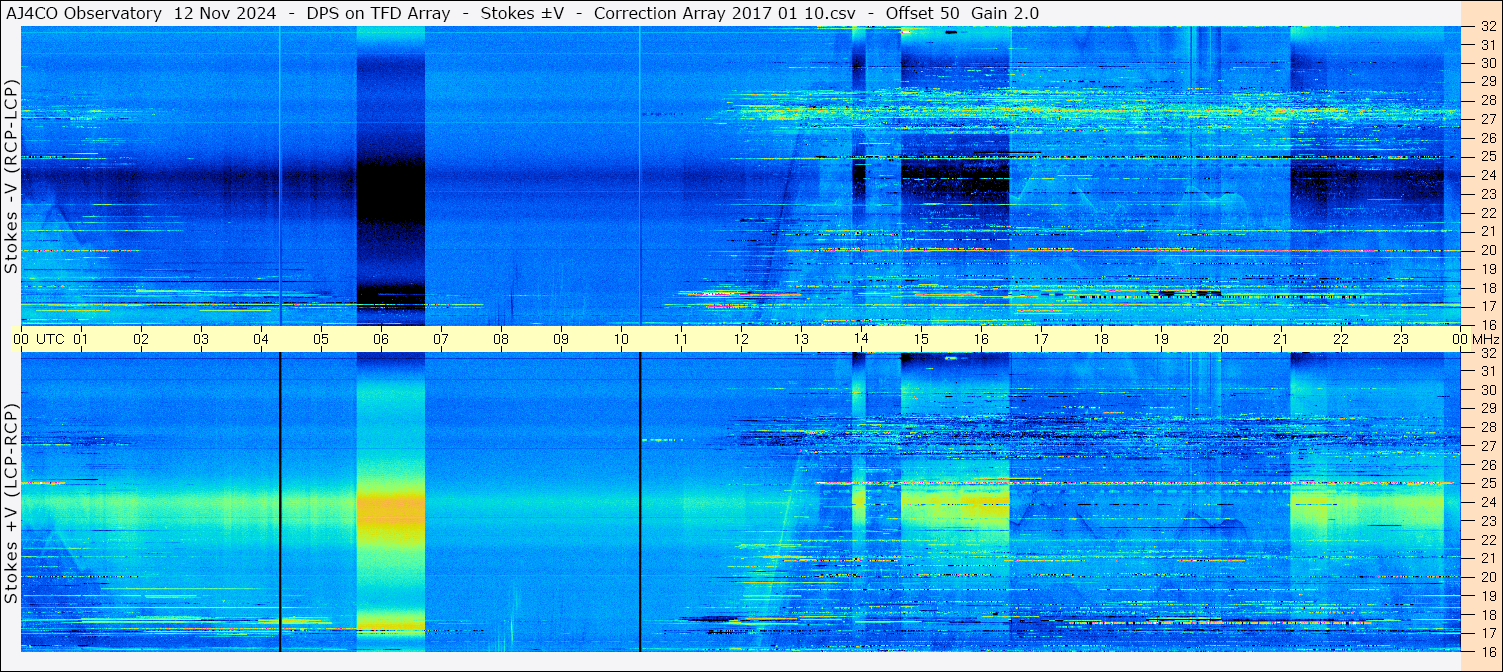Click the 01 hour tick on time axis

pyautogui.click(x=81, y=339)
